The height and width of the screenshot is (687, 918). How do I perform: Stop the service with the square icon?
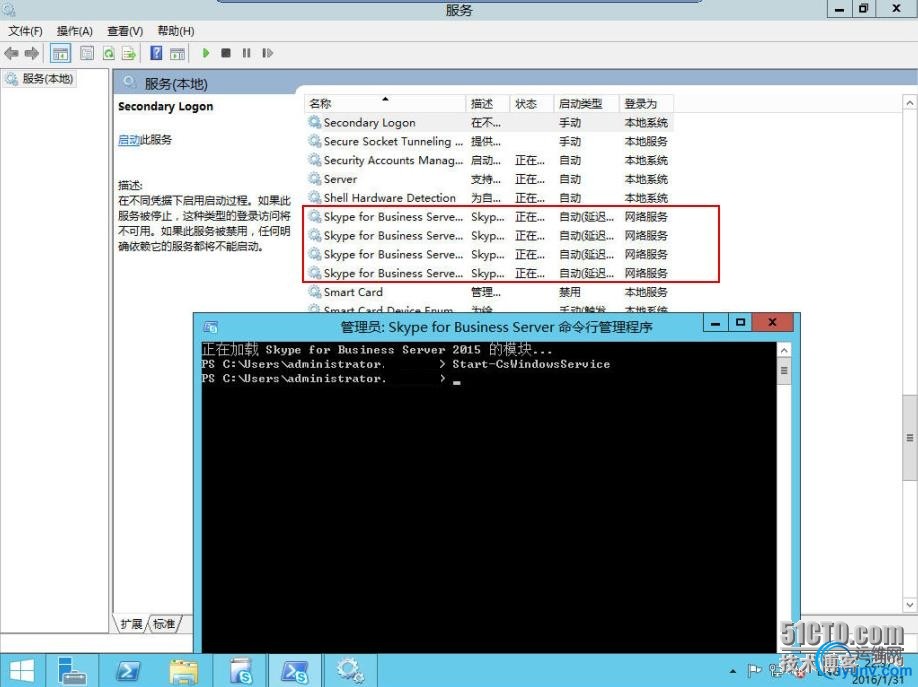coord(226,53)
